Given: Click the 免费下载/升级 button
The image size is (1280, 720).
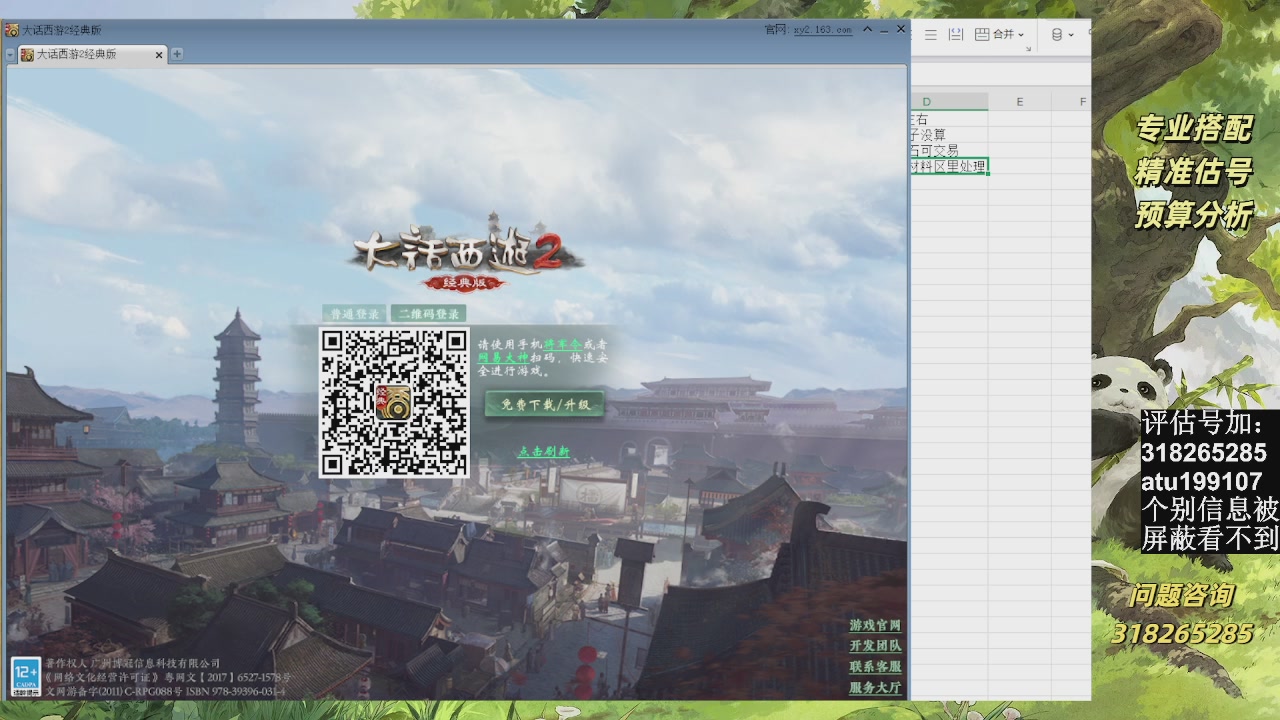Looking at the screenshot, I should coord(545,405).
